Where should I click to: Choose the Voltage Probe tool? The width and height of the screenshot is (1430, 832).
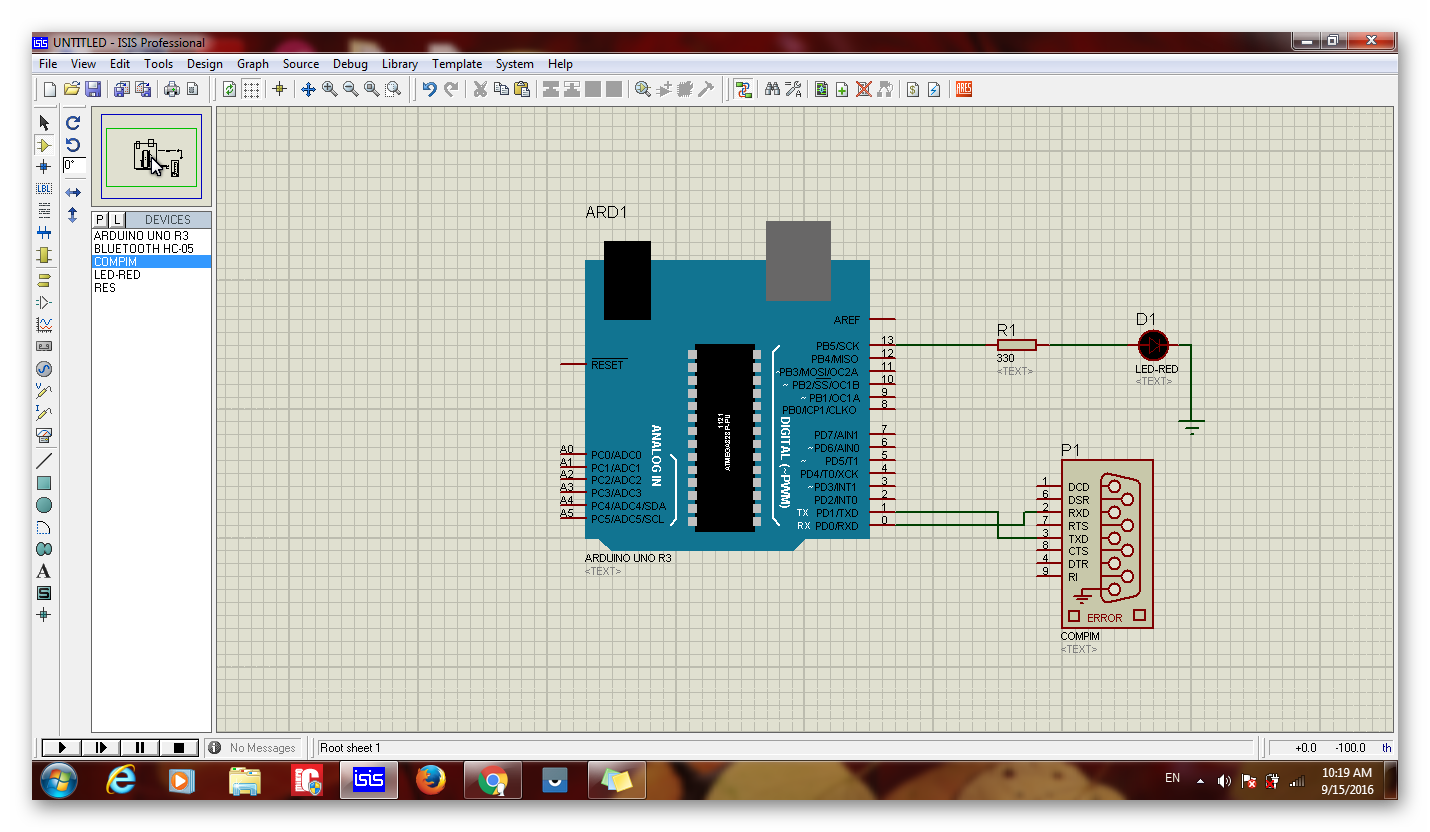pos(43,390)
